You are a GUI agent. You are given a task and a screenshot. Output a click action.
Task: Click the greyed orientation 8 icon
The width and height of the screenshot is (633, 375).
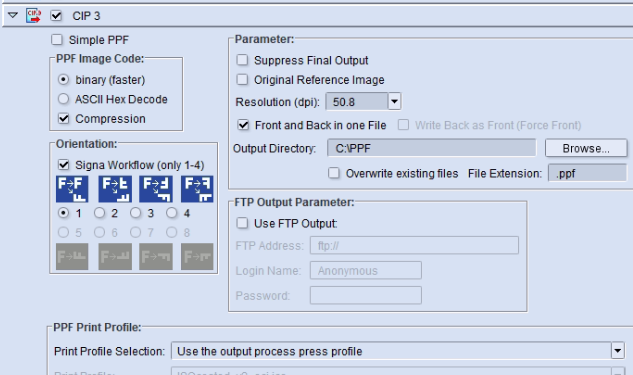point(197,256)
